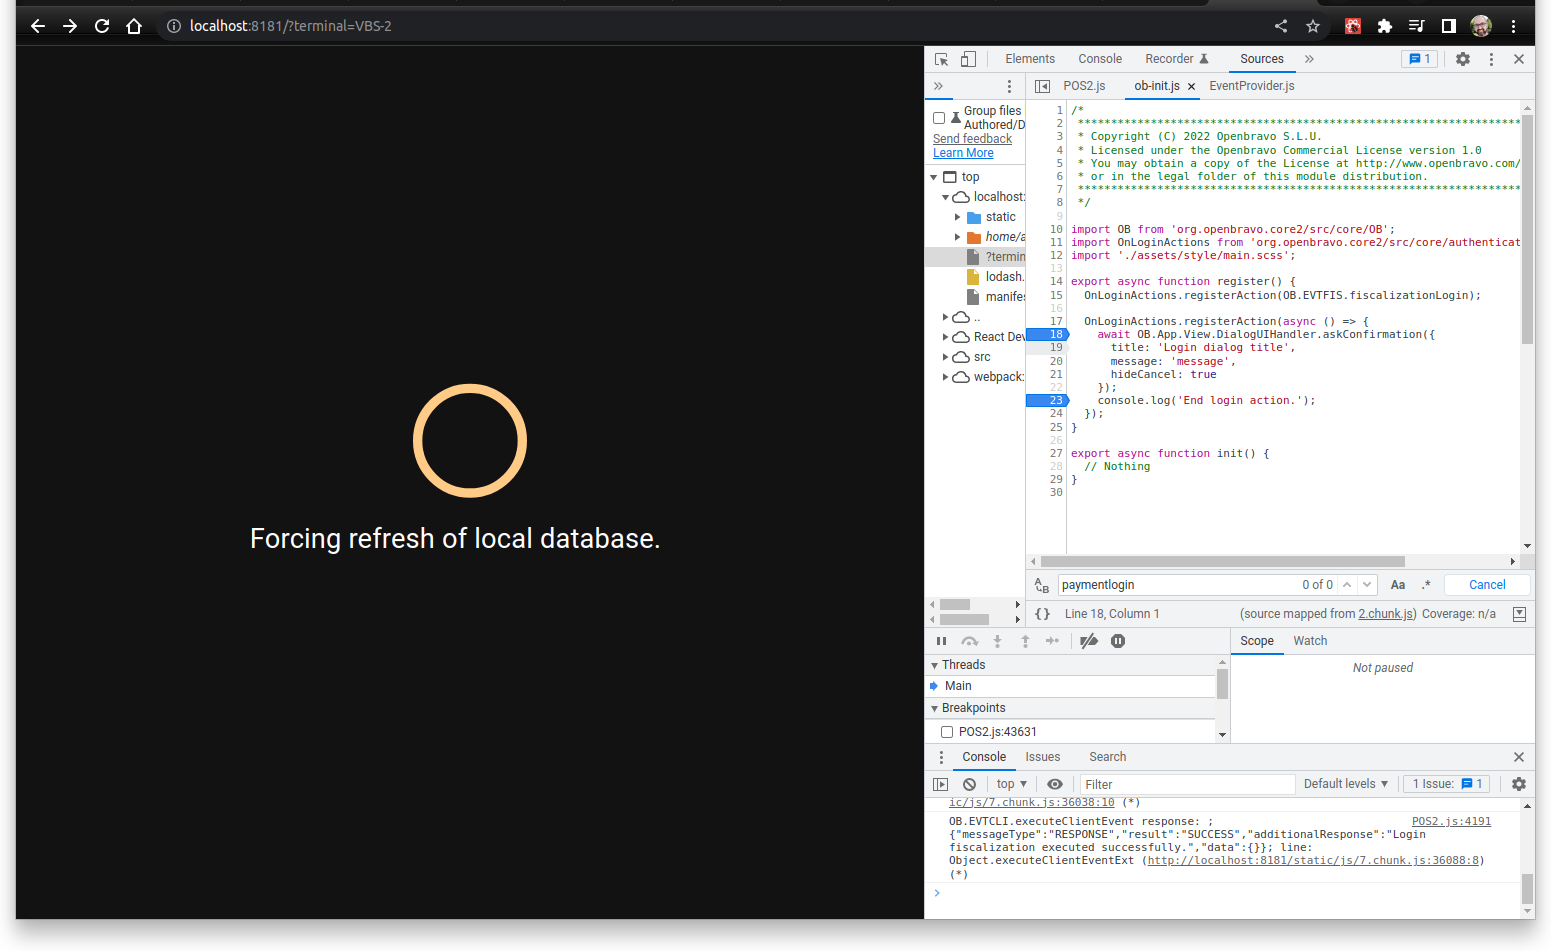Click deactivate breakpoints icon
Viewport: 1551px width, 951px height.
(x=1089, y=641)
